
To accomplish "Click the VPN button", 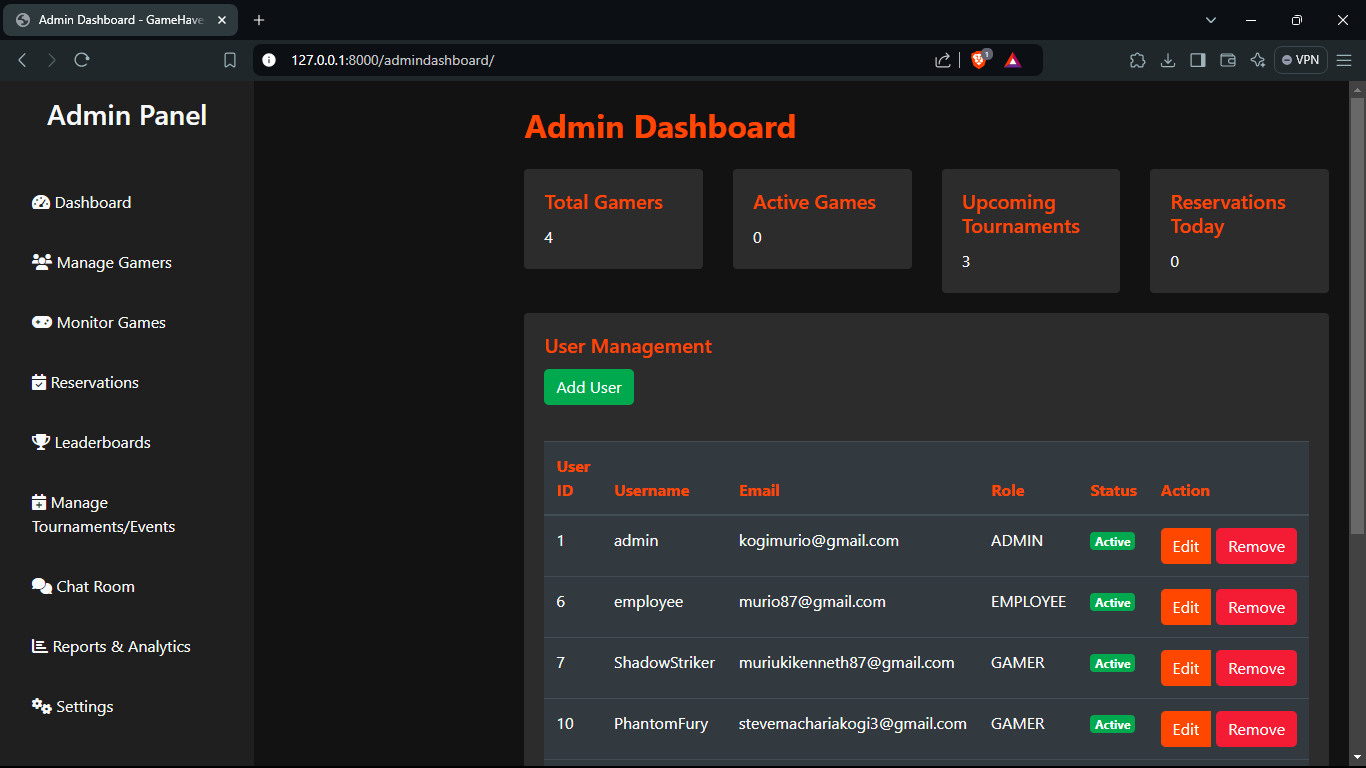I will point(1301,60).
